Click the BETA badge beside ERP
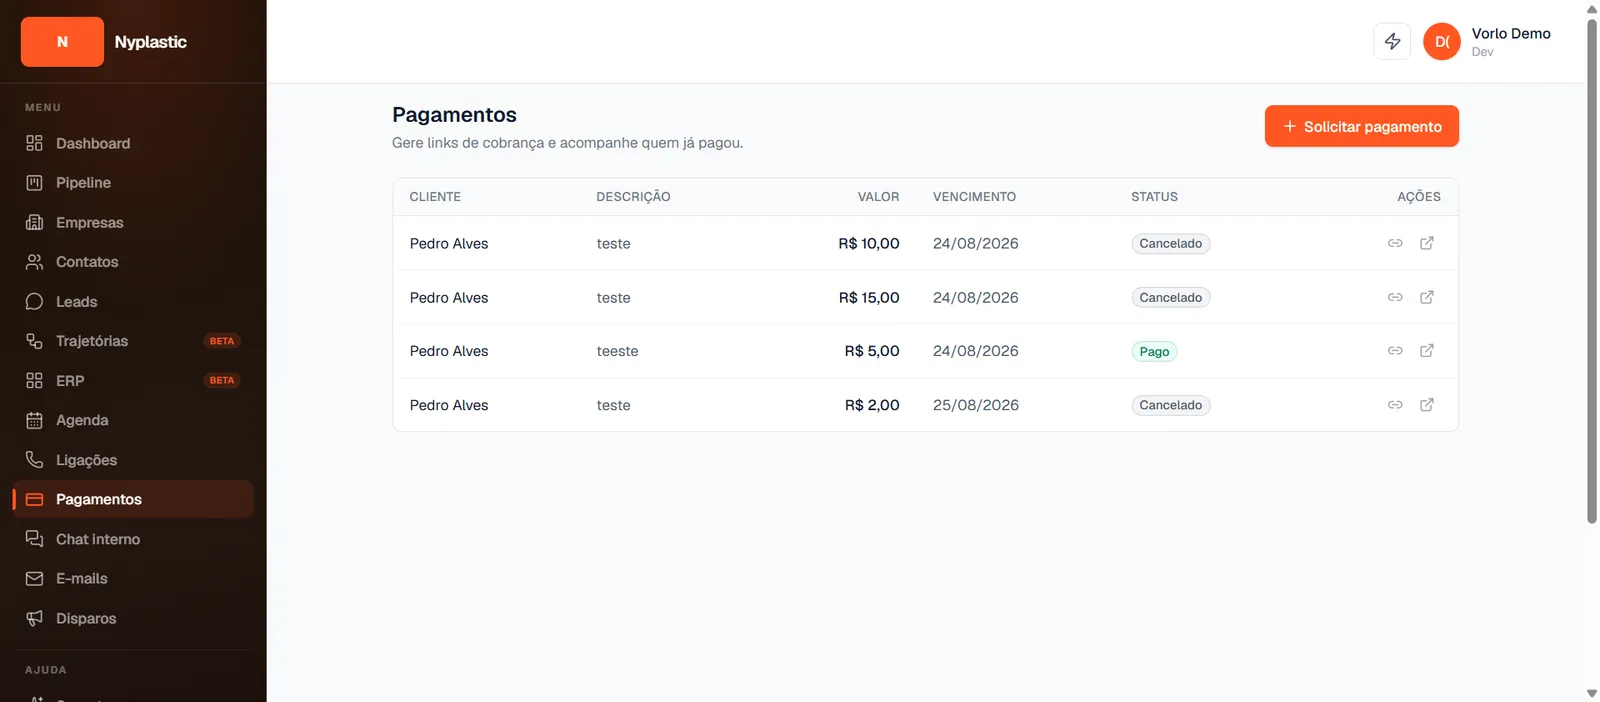 pyautogui.click(x=222, y=381)
